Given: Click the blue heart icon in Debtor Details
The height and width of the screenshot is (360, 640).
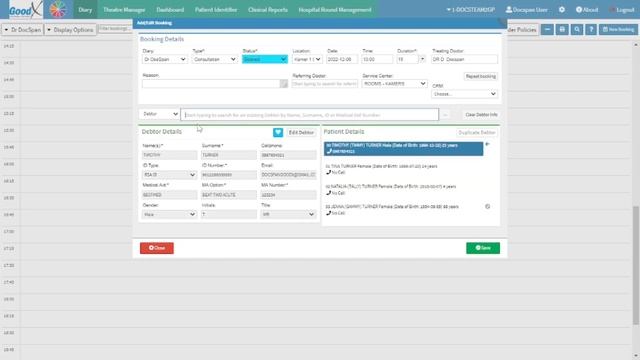Looking at the screenshot, I should [278, 132].
